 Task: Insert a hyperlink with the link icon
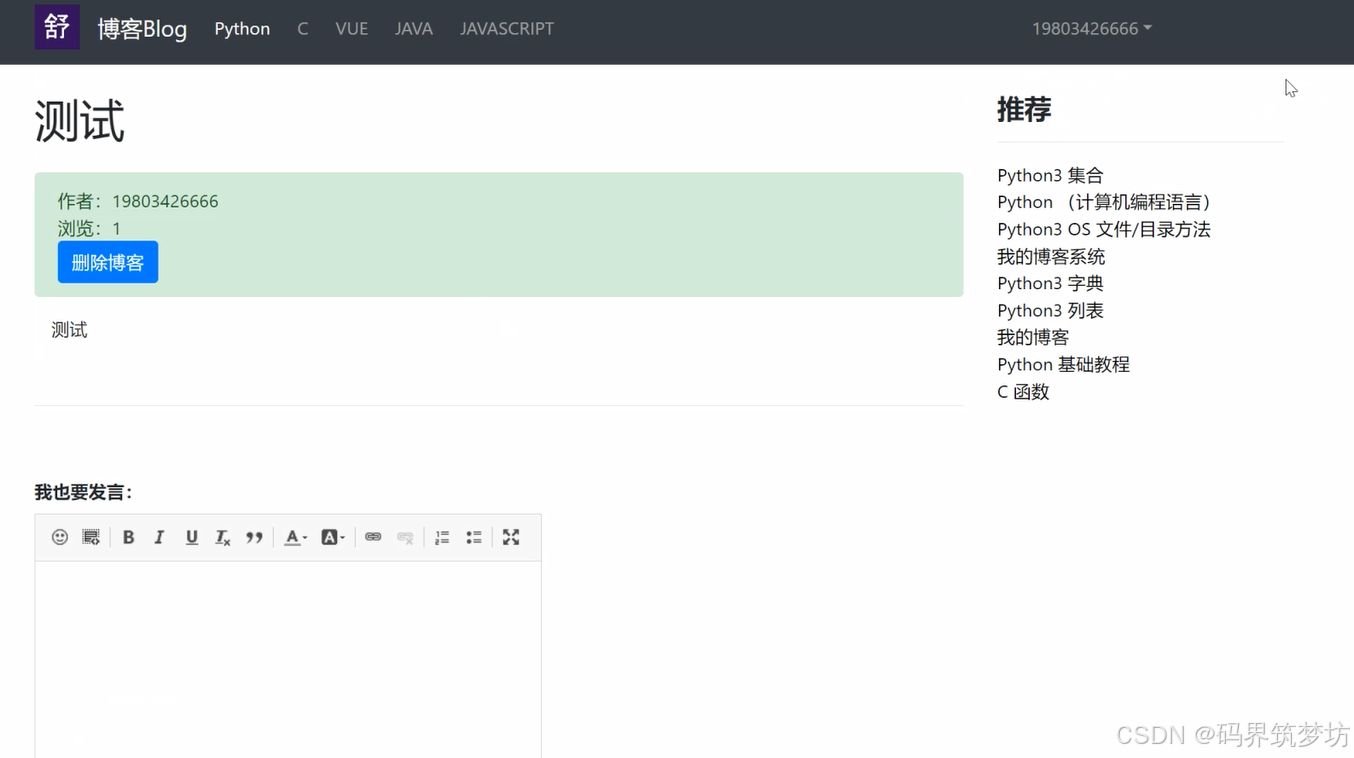pyautogui.click(x=373, y=537)
